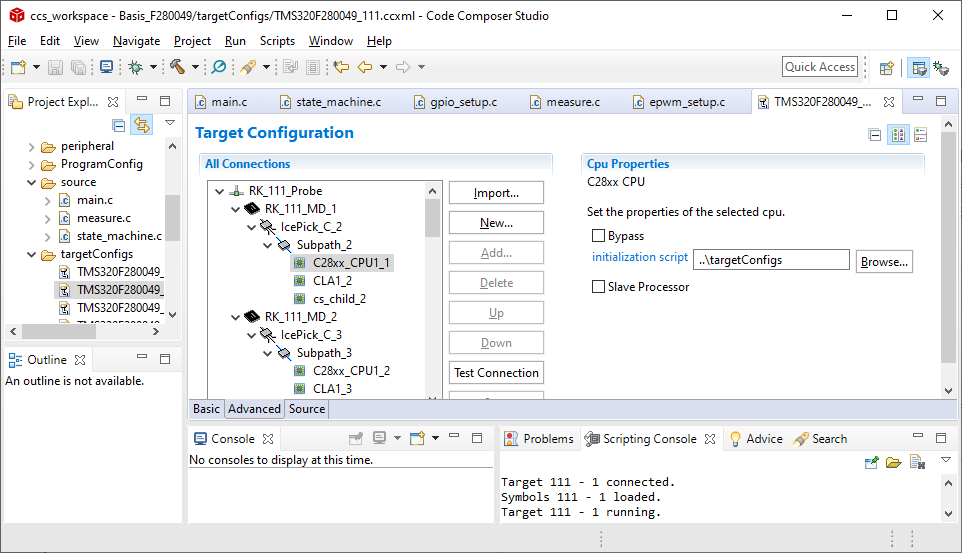The image size is (962, 553).
Task: Click Collapse All in Project Explorer
Action: (119, 125)
